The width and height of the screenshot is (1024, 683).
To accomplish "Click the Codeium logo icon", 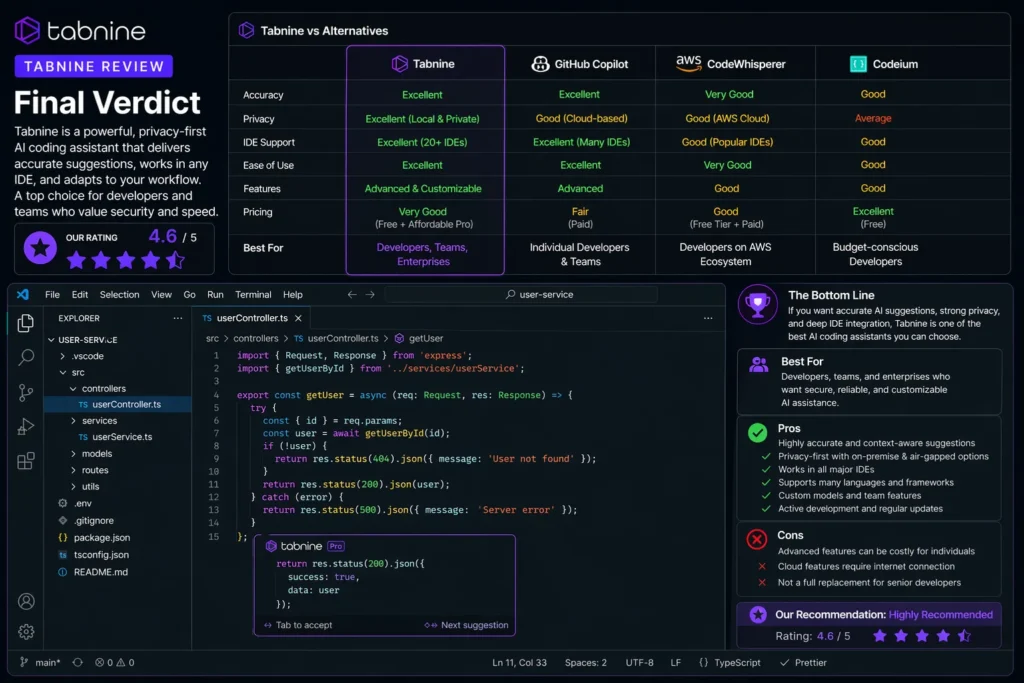I will (x=858, y=64).
